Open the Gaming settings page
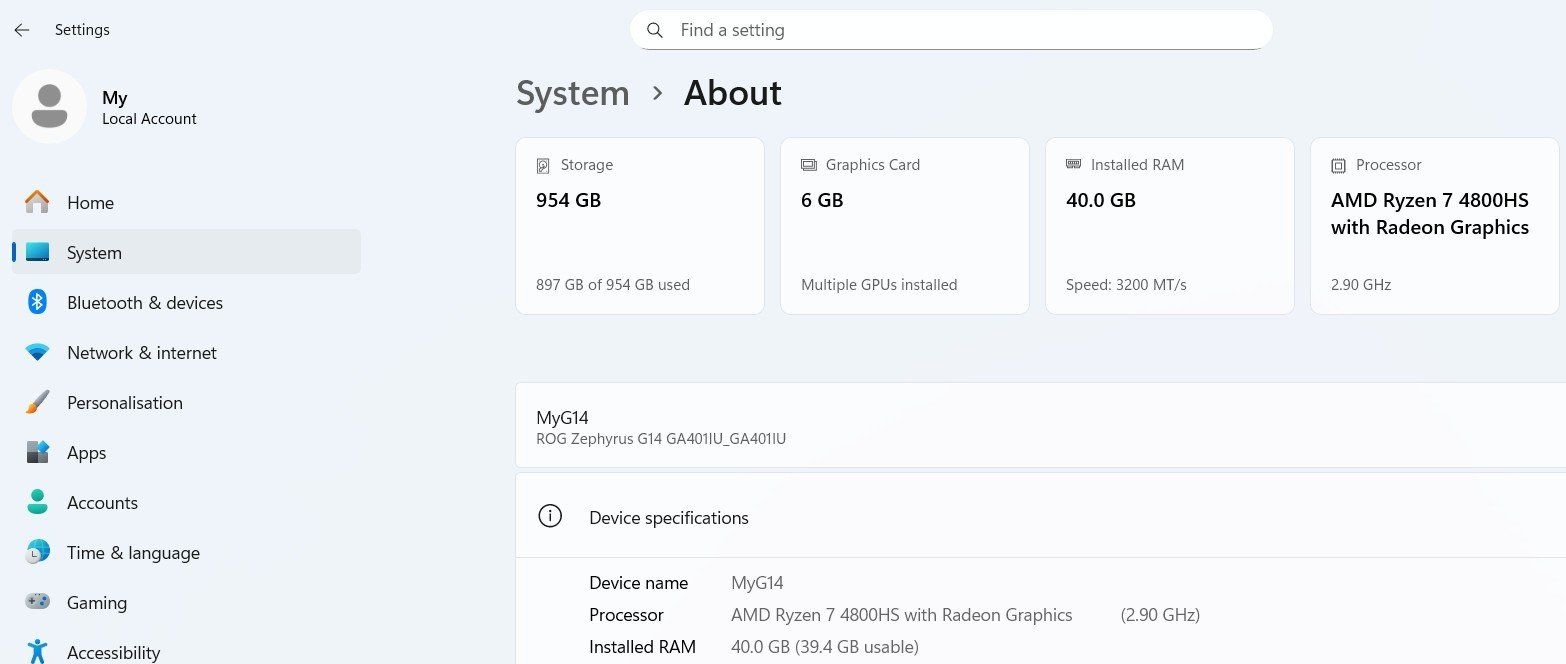 tap(186, 602)
